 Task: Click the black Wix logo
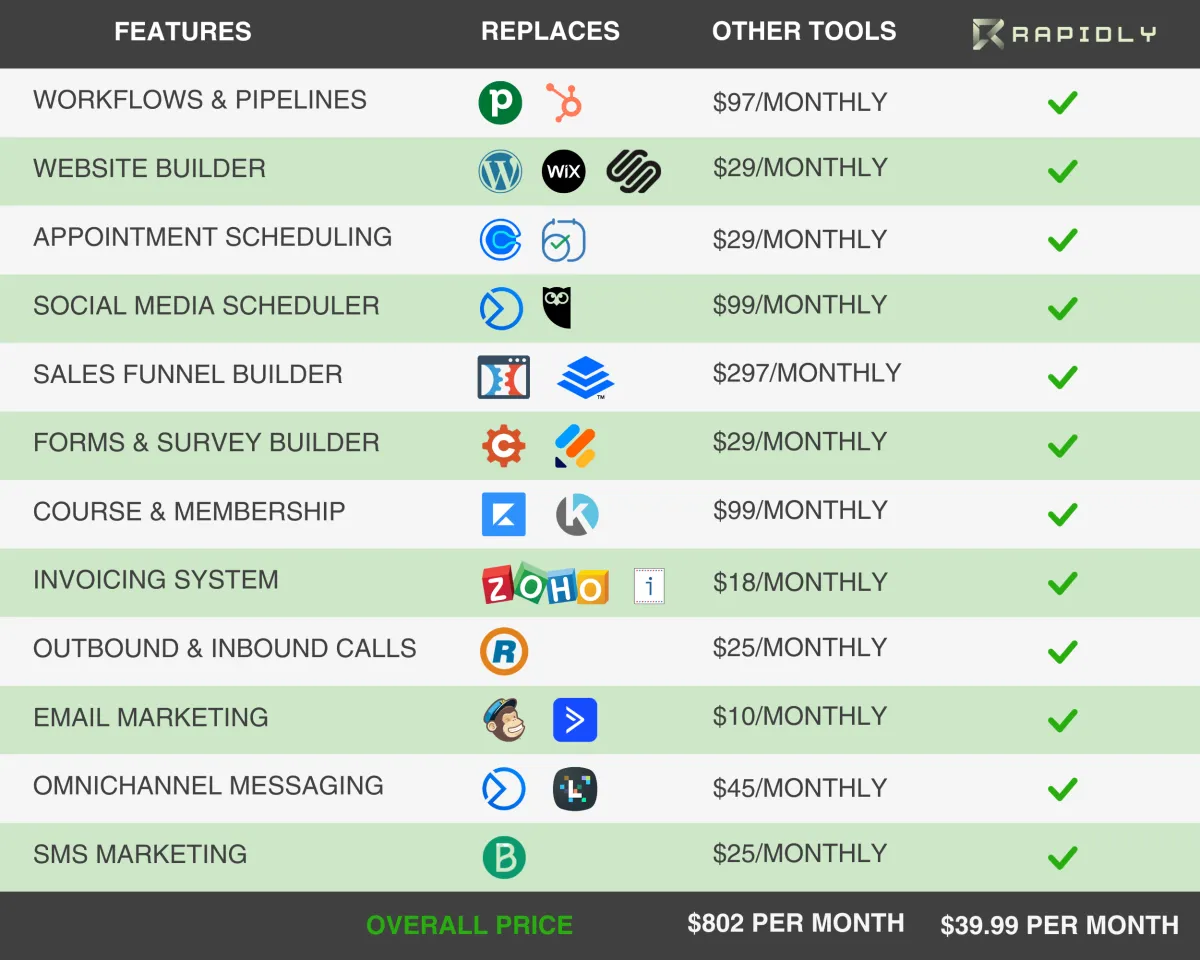tap(563, 171)
